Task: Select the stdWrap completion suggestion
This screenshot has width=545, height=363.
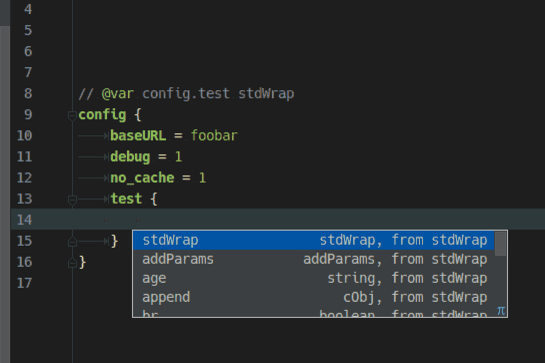Action: pyautogui.click(x=314, y=240)
